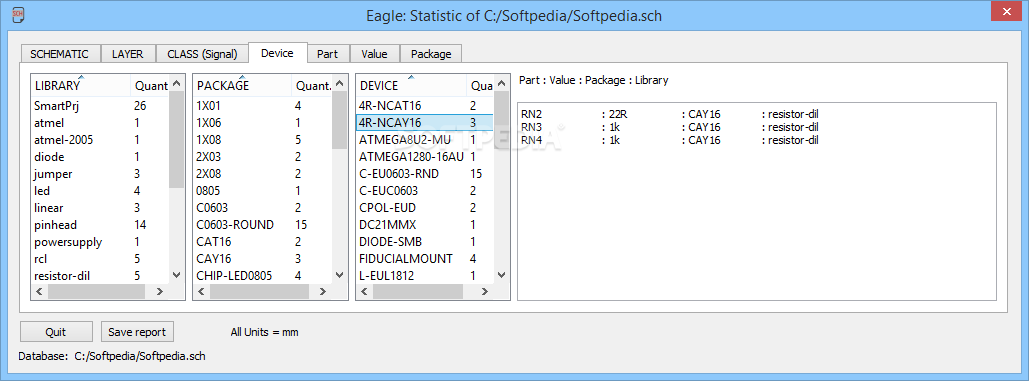Click DEVICE list vertical scrollbar down arrow
This screenshot has height=381, width=1029.
501,275
